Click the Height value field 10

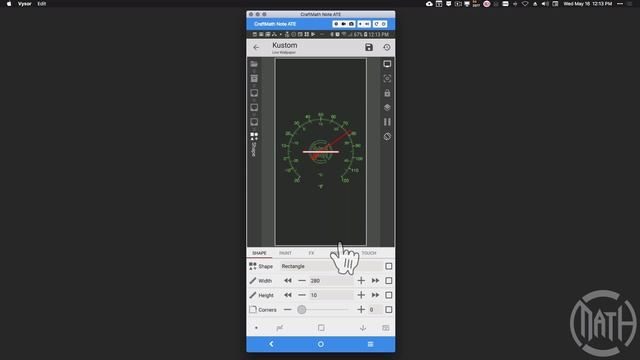pyautogui.click(x=331, y=295)
